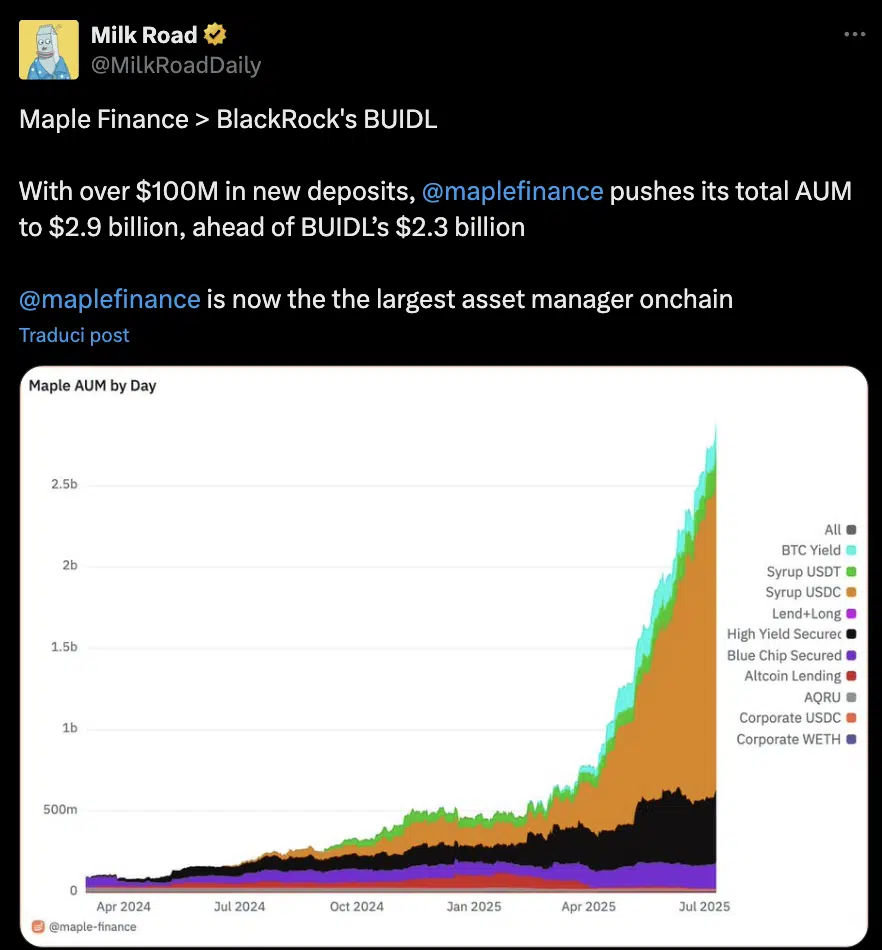Screen dimensions: 882x950
Task: Toggle Syrup USDC legend swatch
Action: (x=851, y=593)
